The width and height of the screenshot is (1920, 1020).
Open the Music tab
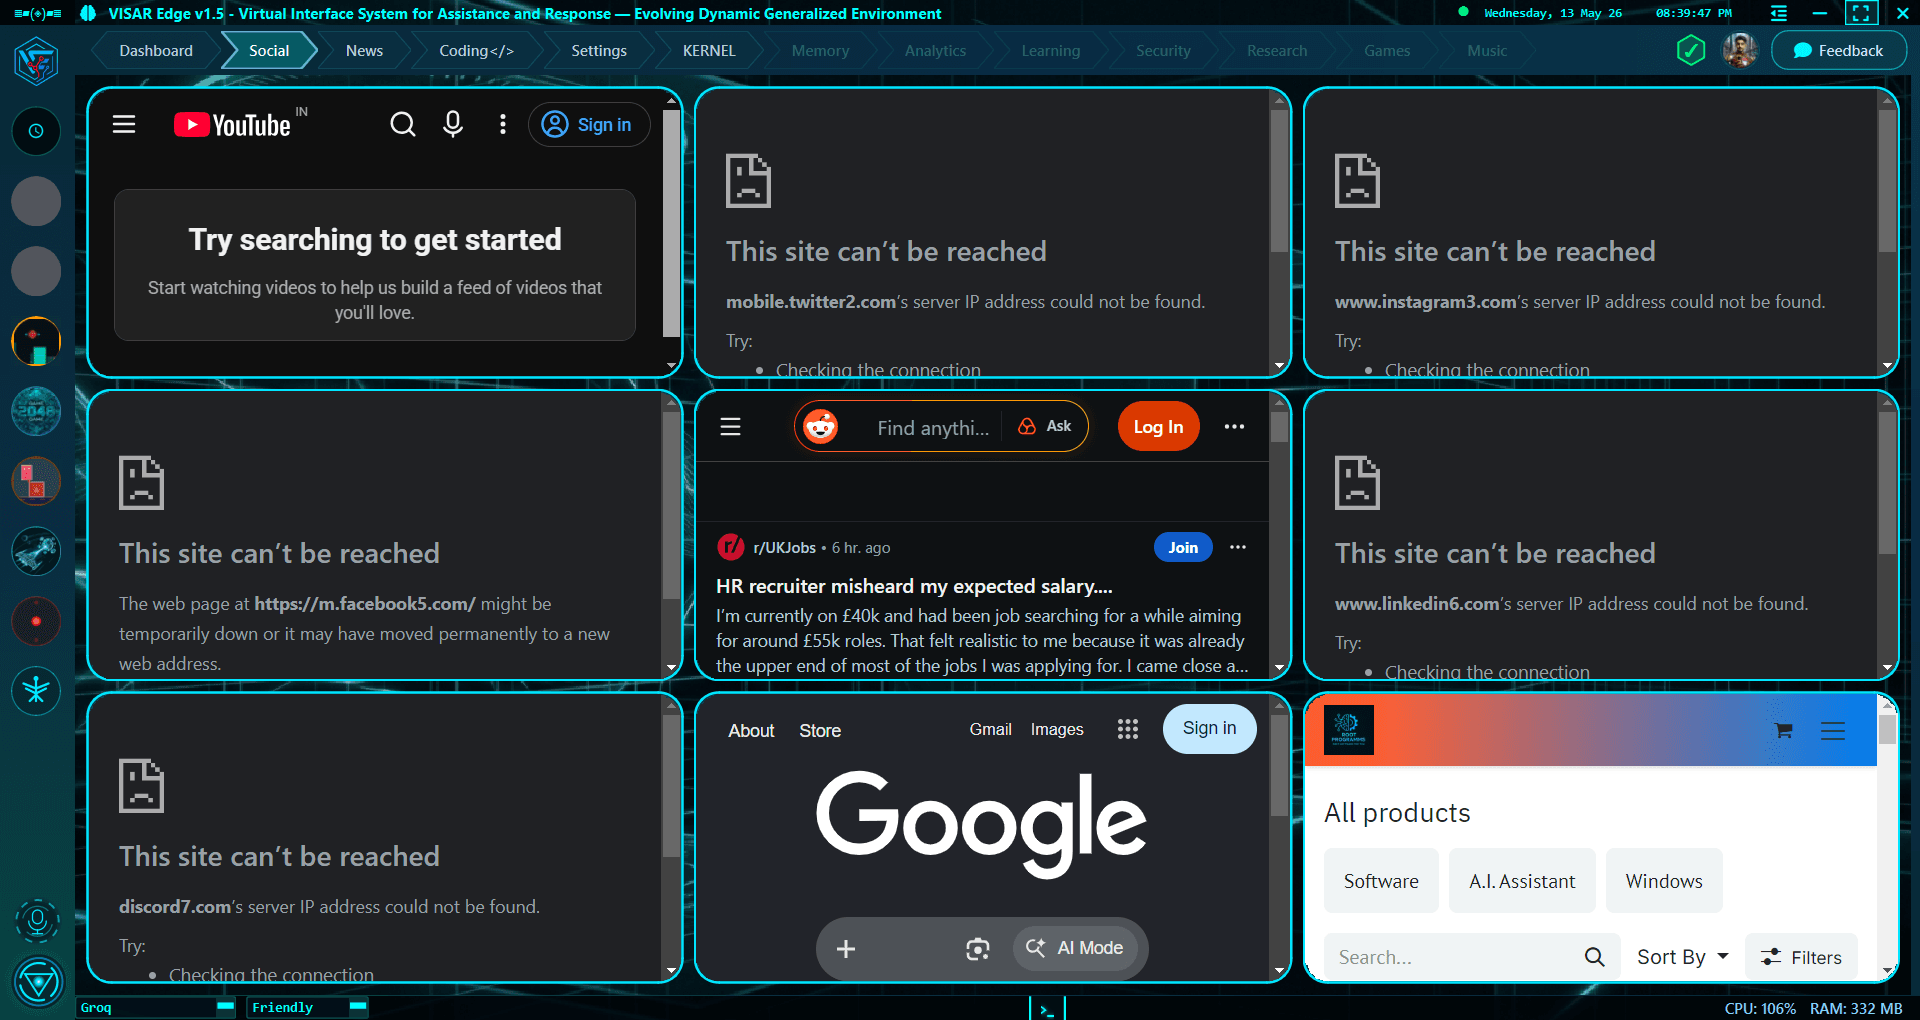[x=1487, y=50]
